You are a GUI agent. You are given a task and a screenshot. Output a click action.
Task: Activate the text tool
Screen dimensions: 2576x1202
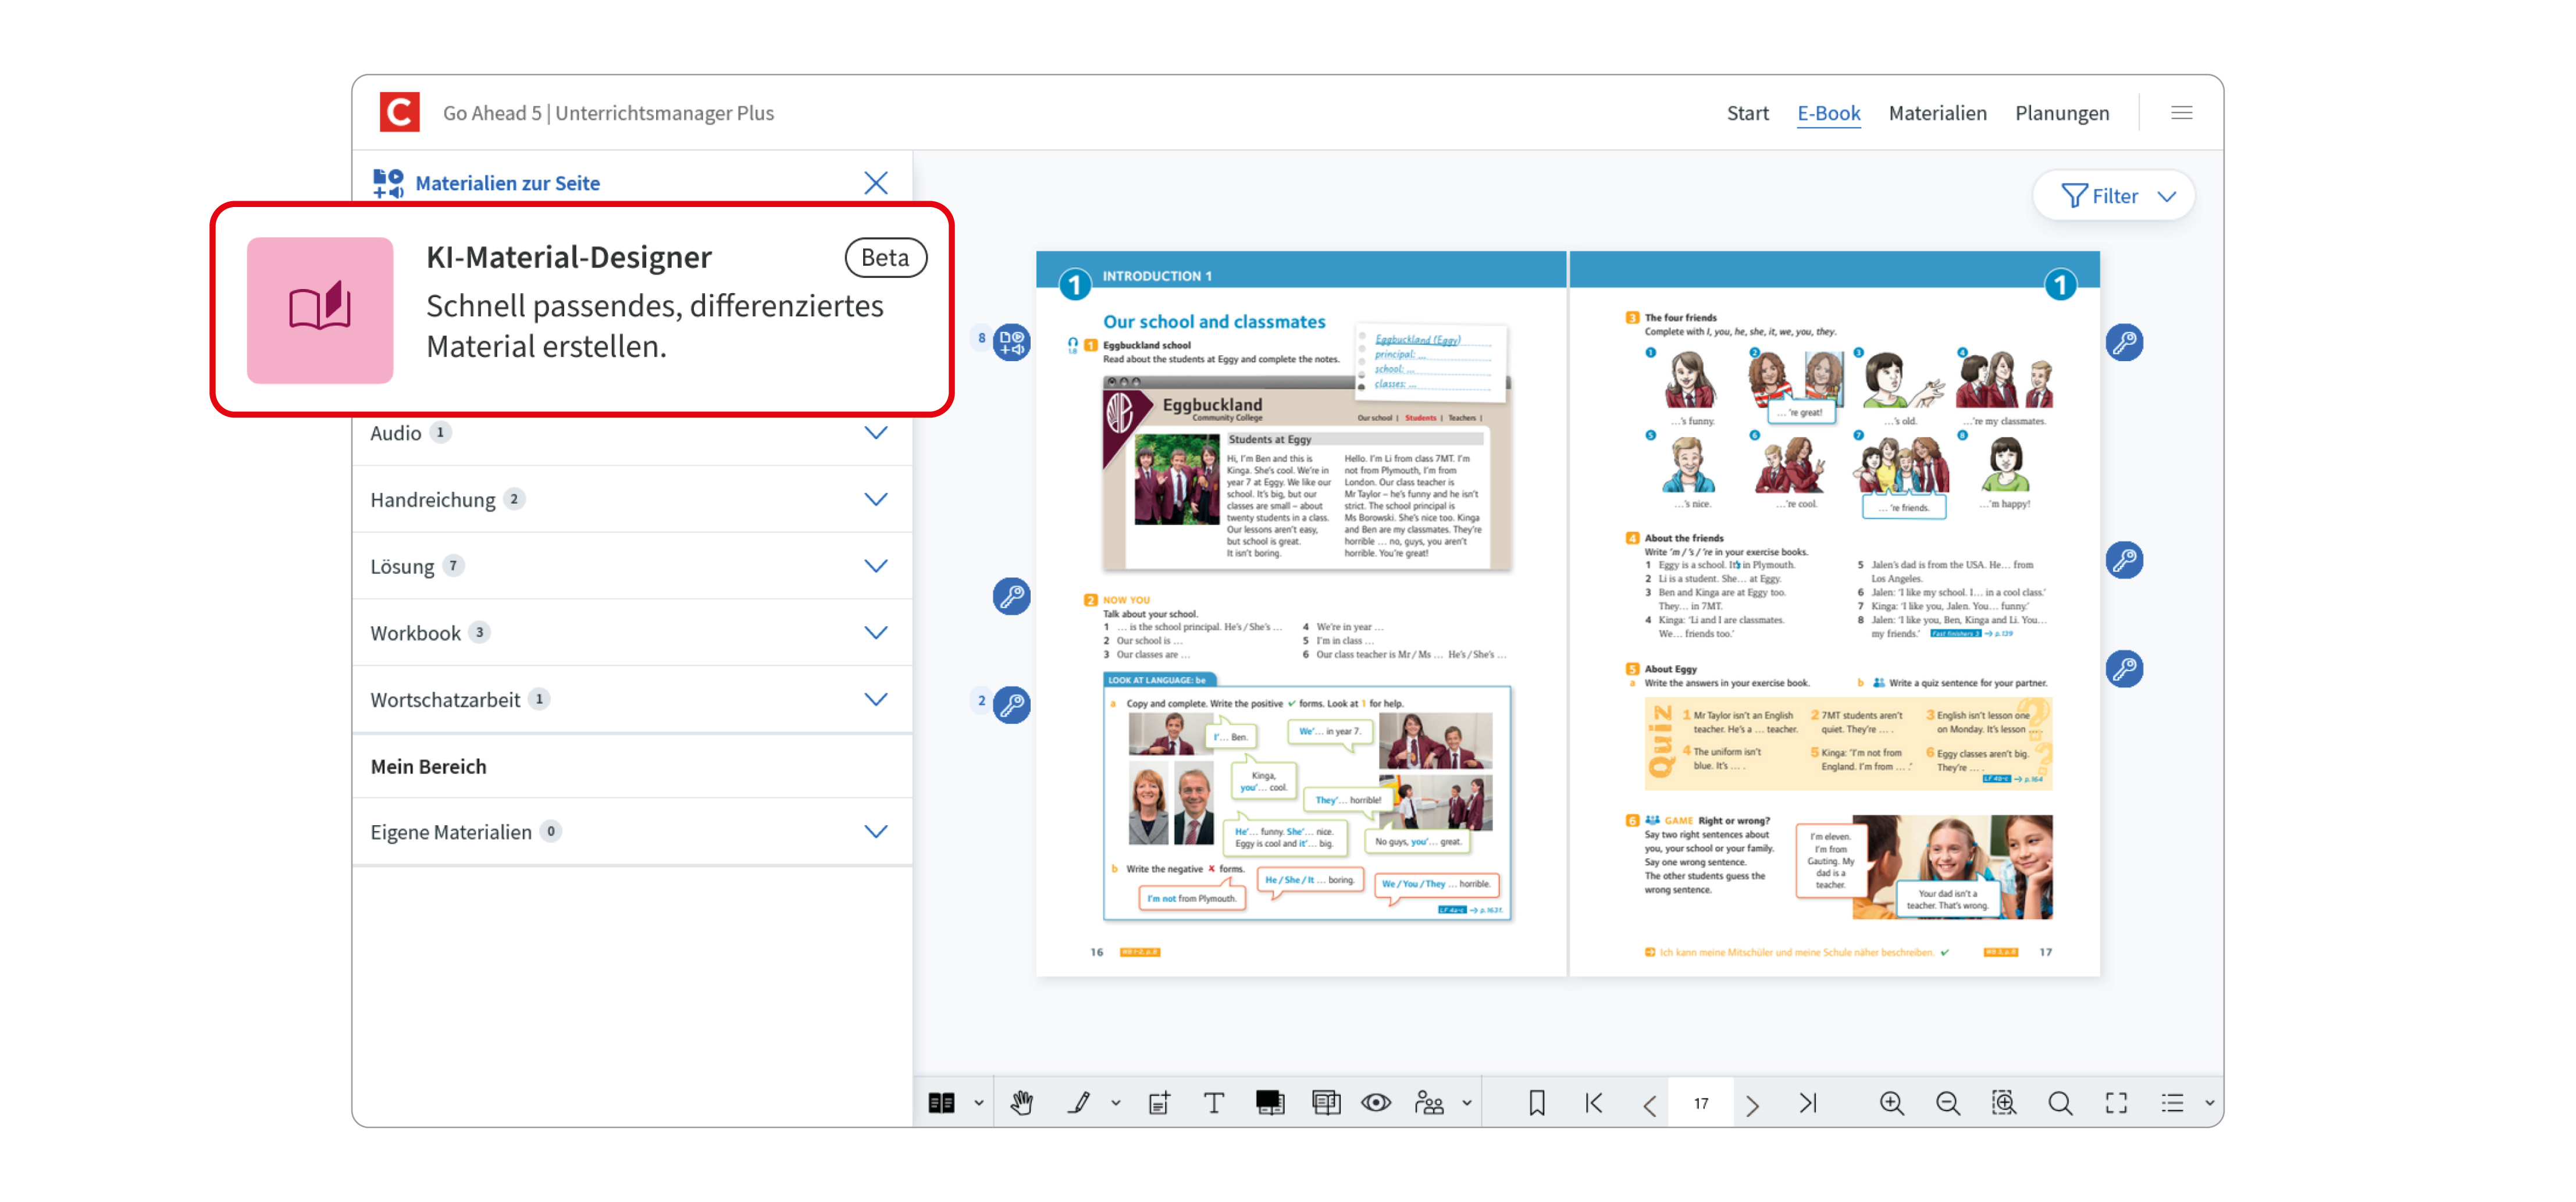coord(1214,1102)
